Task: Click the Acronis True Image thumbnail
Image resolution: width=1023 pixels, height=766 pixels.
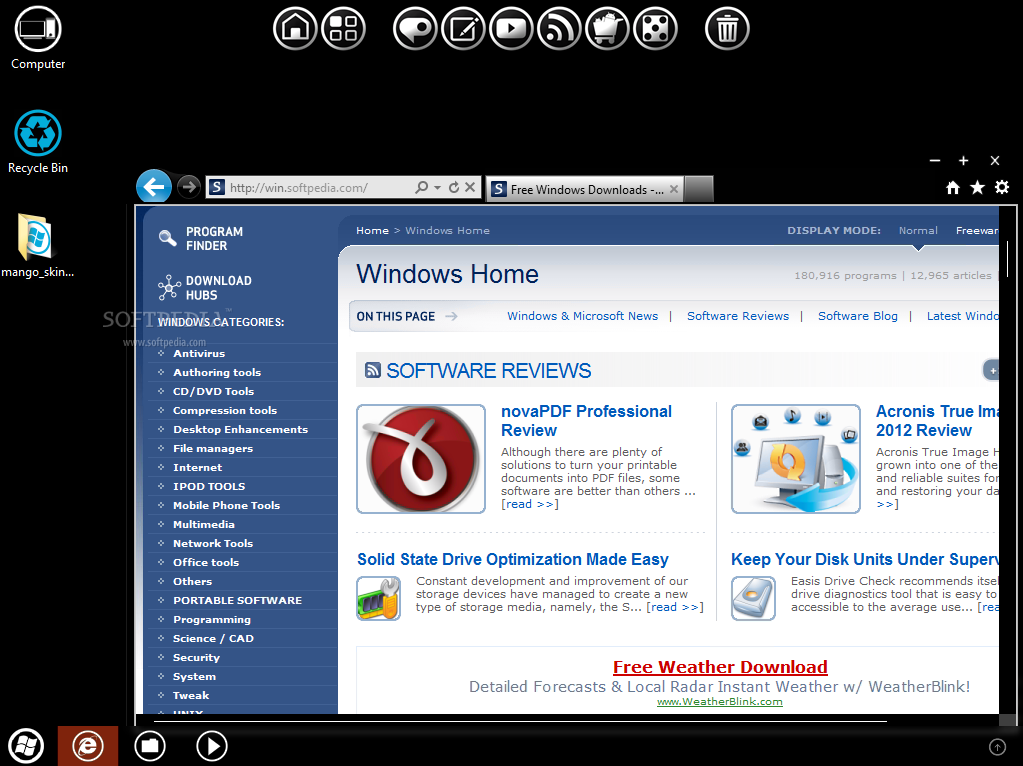Action: click(795, 459)
